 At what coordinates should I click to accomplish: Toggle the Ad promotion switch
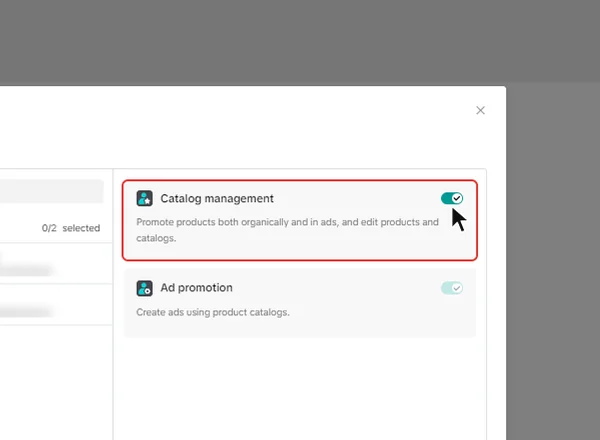pos(452,288)
